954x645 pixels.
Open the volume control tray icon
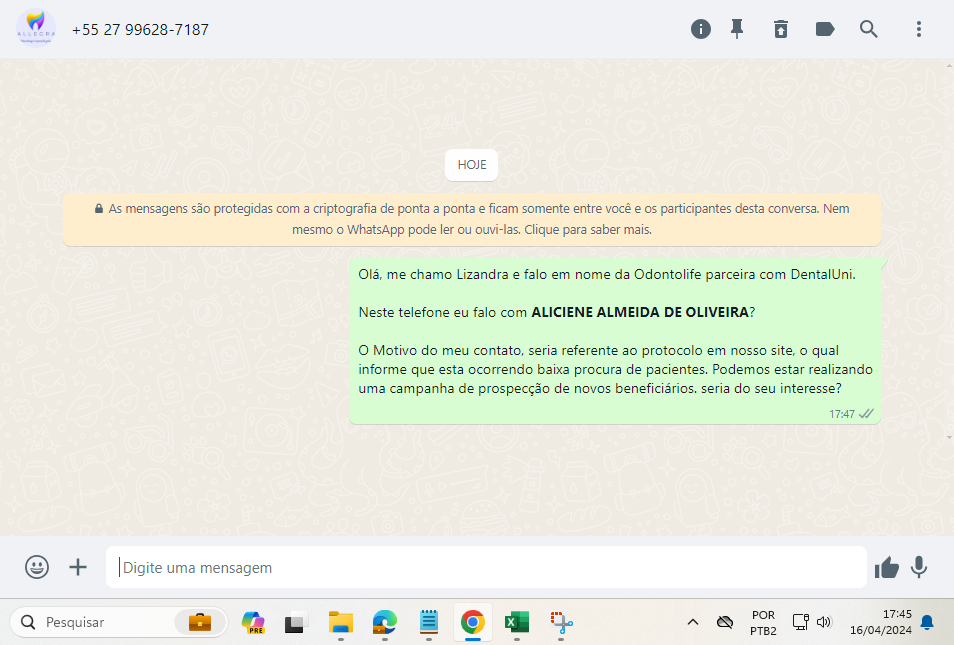(824, 622)
